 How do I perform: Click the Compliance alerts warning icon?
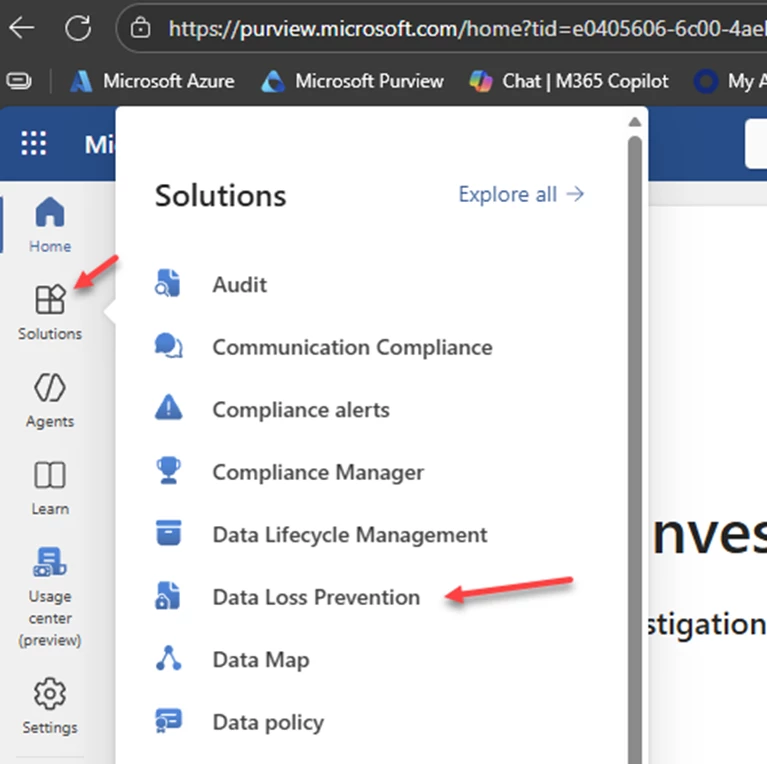coord(168,407)
